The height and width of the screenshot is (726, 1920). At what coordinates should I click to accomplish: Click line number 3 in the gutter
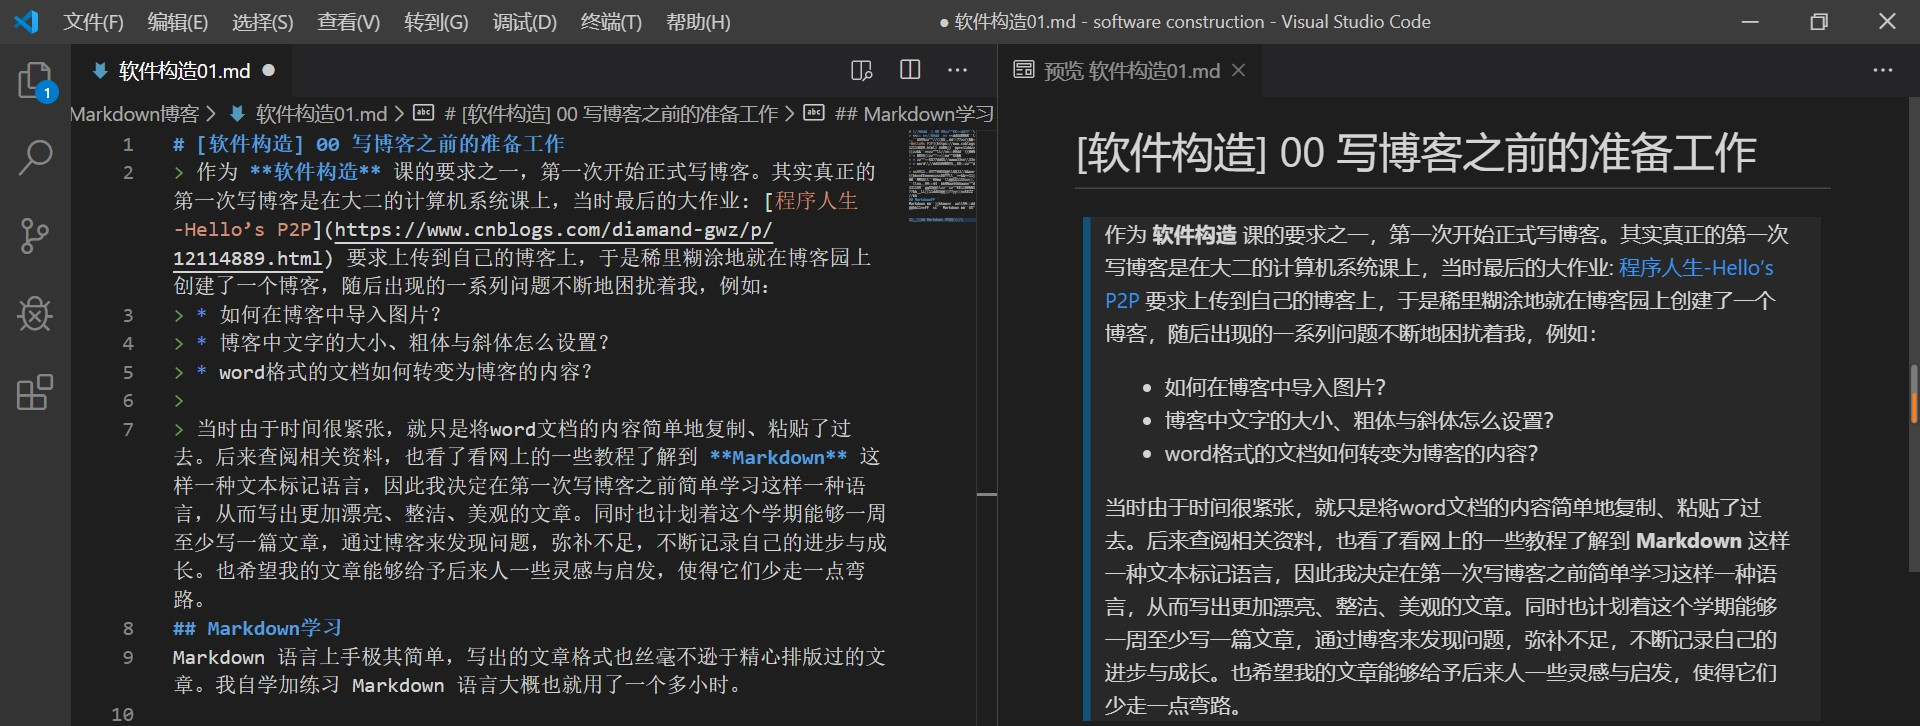pyautogui.click(x=128, y=315)
